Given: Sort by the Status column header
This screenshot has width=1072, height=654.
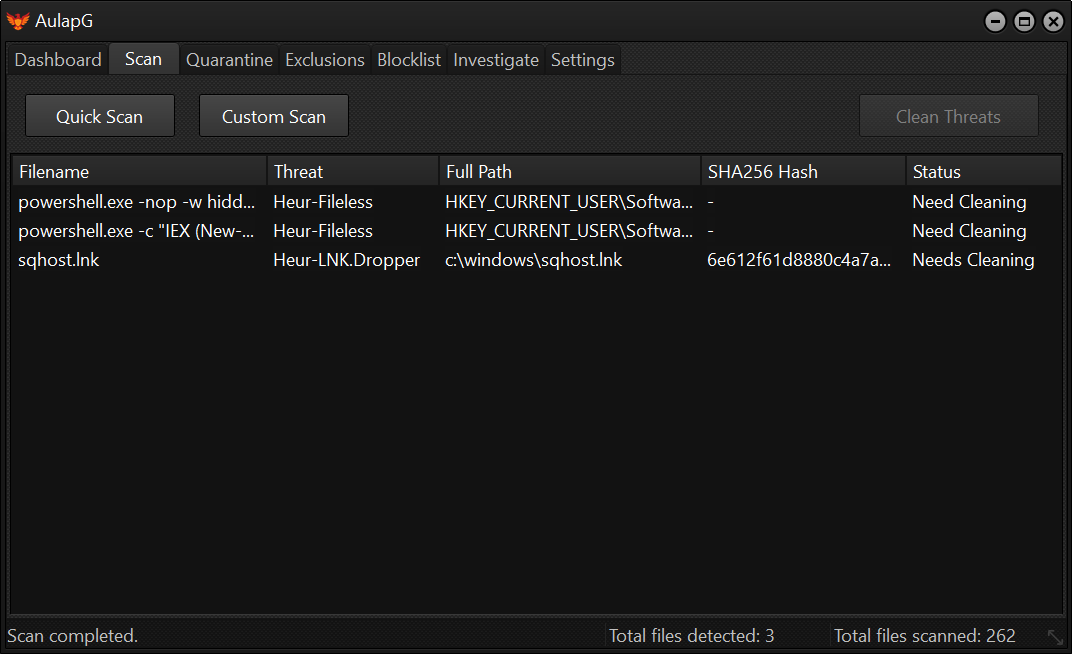Looking at the screenshot, I should tap(984, 172).
